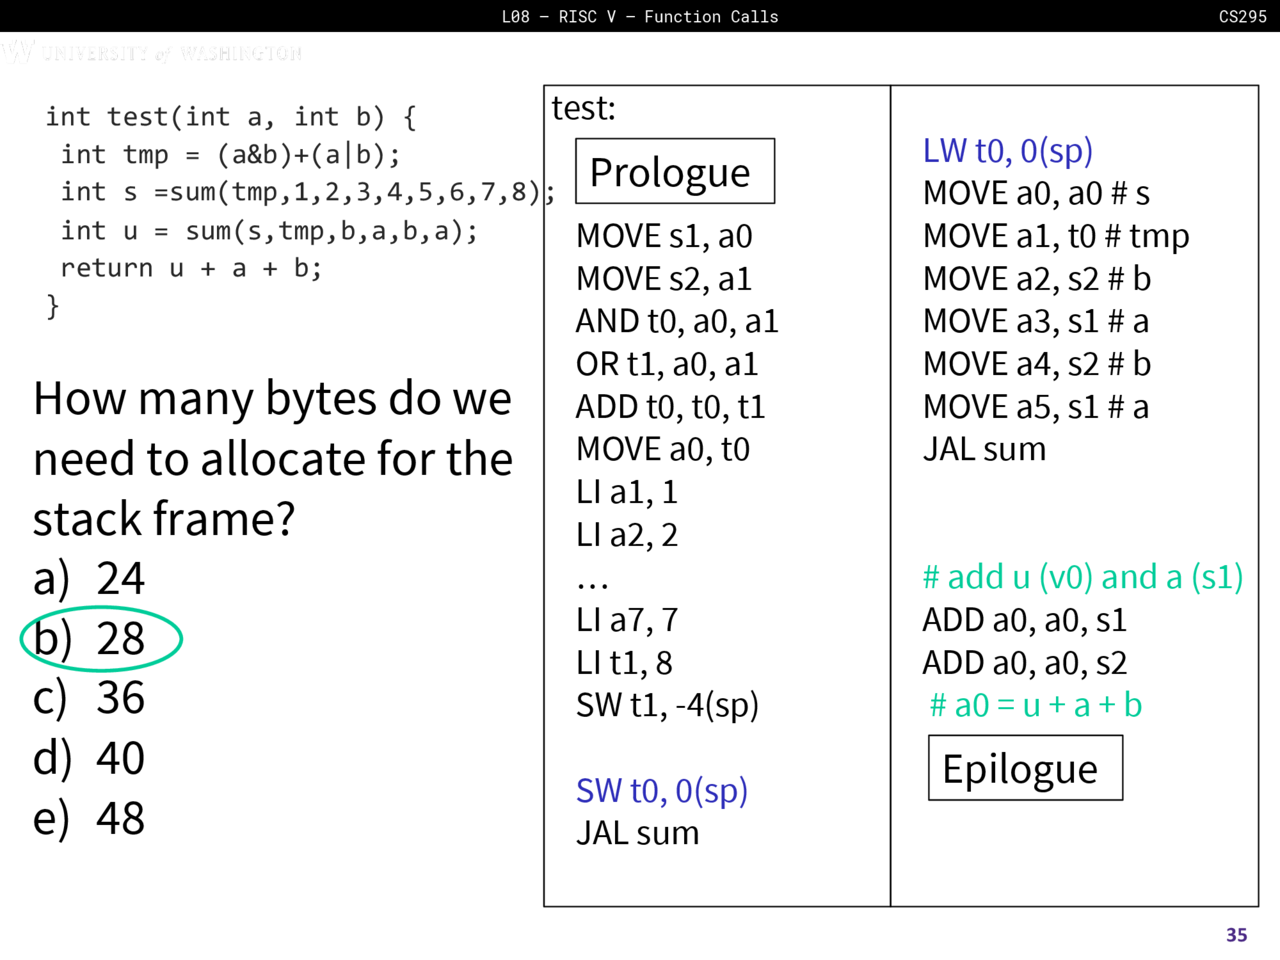This screenshot has height=960, width=1280.
Task: Click the green comment # add u (v0) and a (s1)
Action: [x=1082, y=577]
